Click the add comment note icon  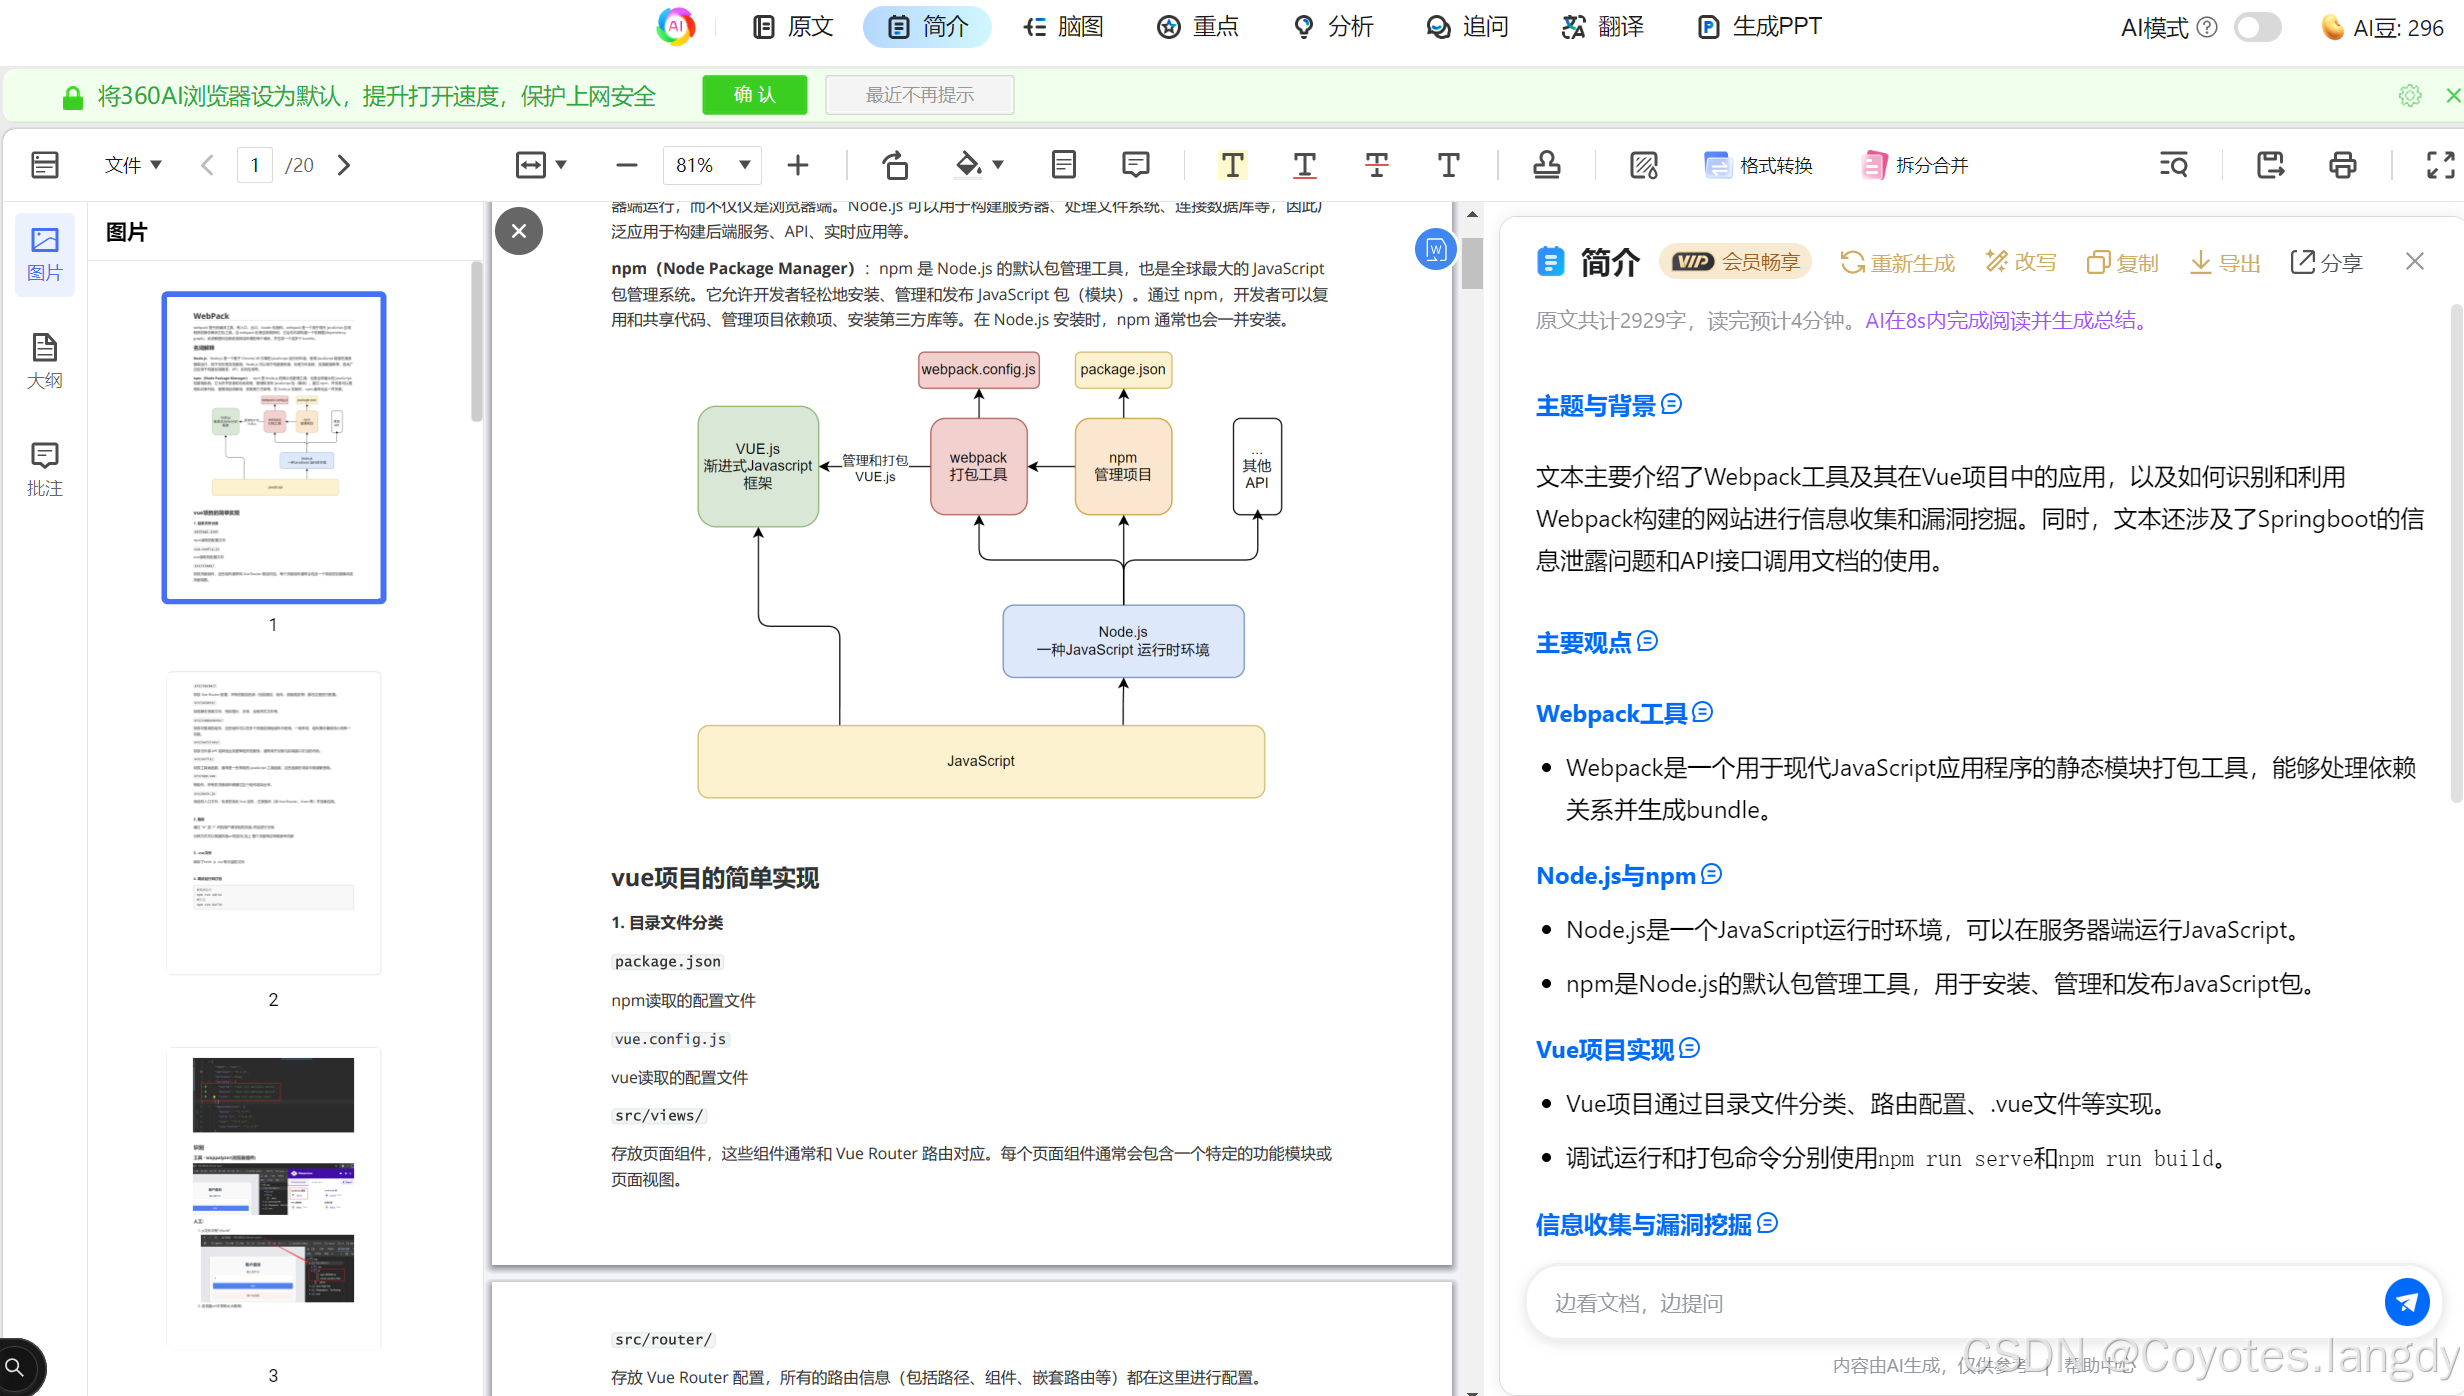[1135, 165]
